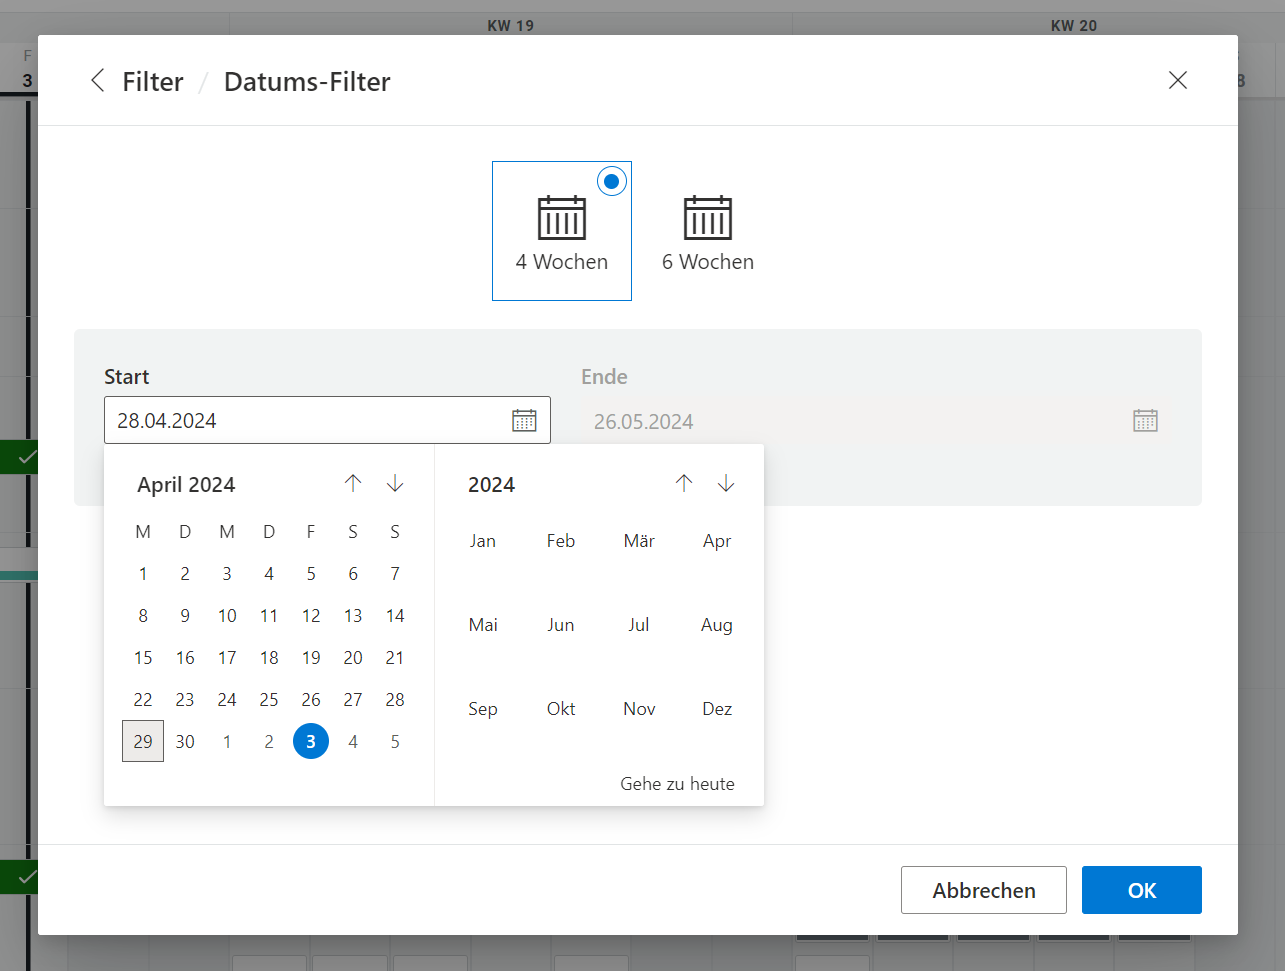Select month Nov
The image size is (1285, 971).
[x=639, y=709]
